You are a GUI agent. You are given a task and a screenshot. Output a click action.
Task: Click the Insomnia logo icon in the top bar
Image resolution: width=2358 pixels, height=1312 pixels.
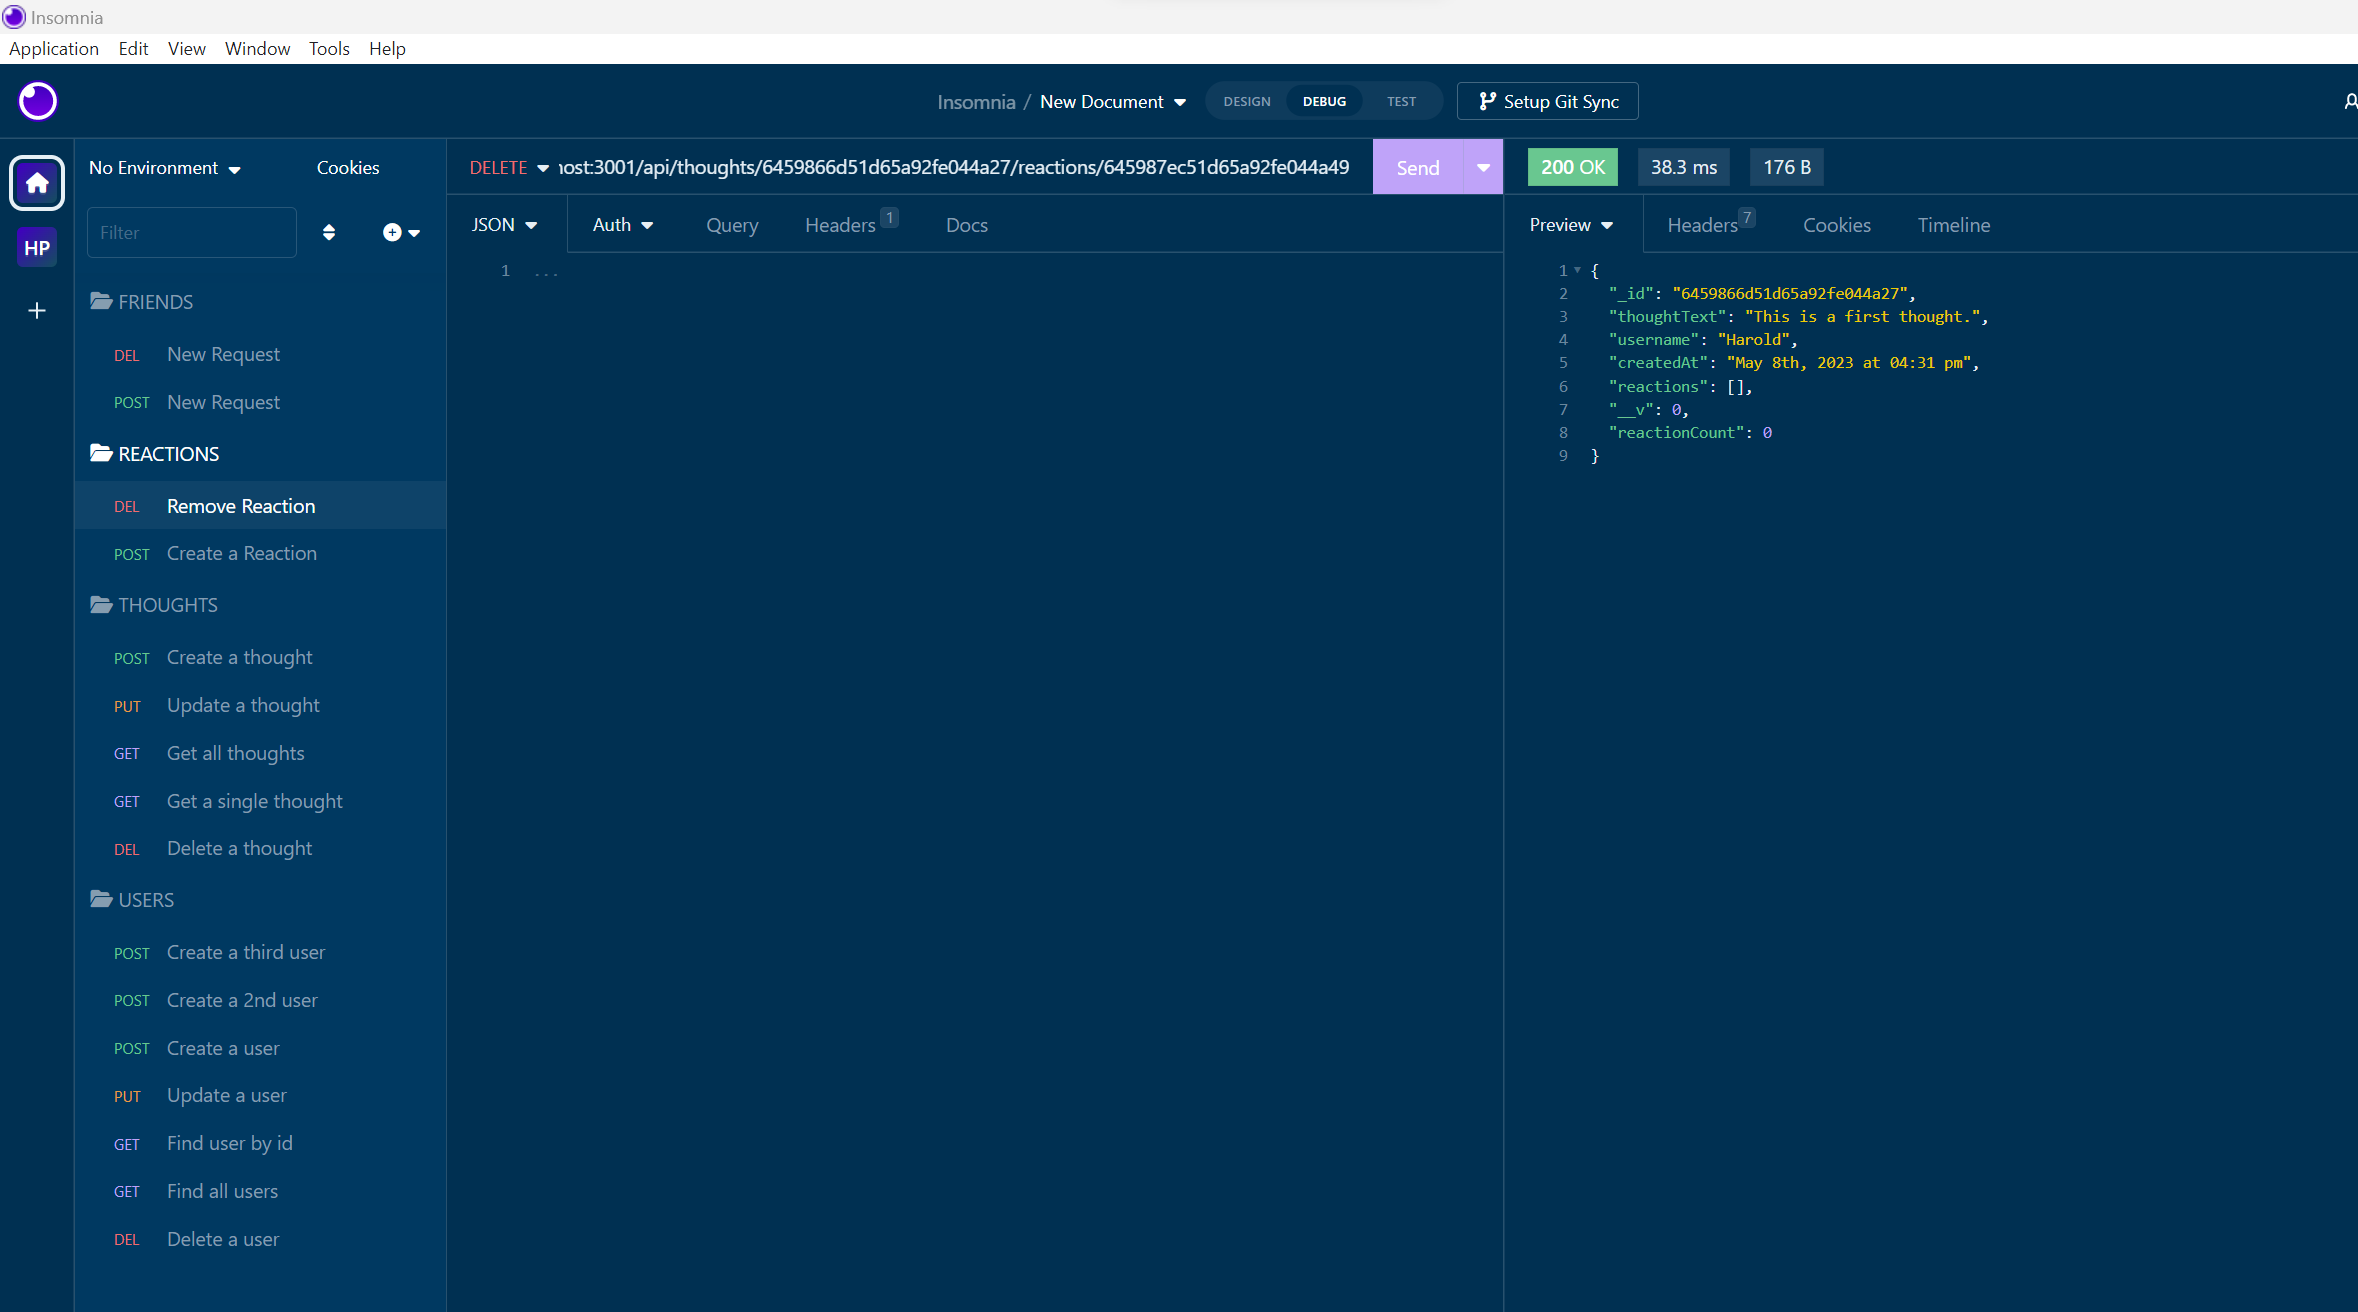click(x=37, y=101)
